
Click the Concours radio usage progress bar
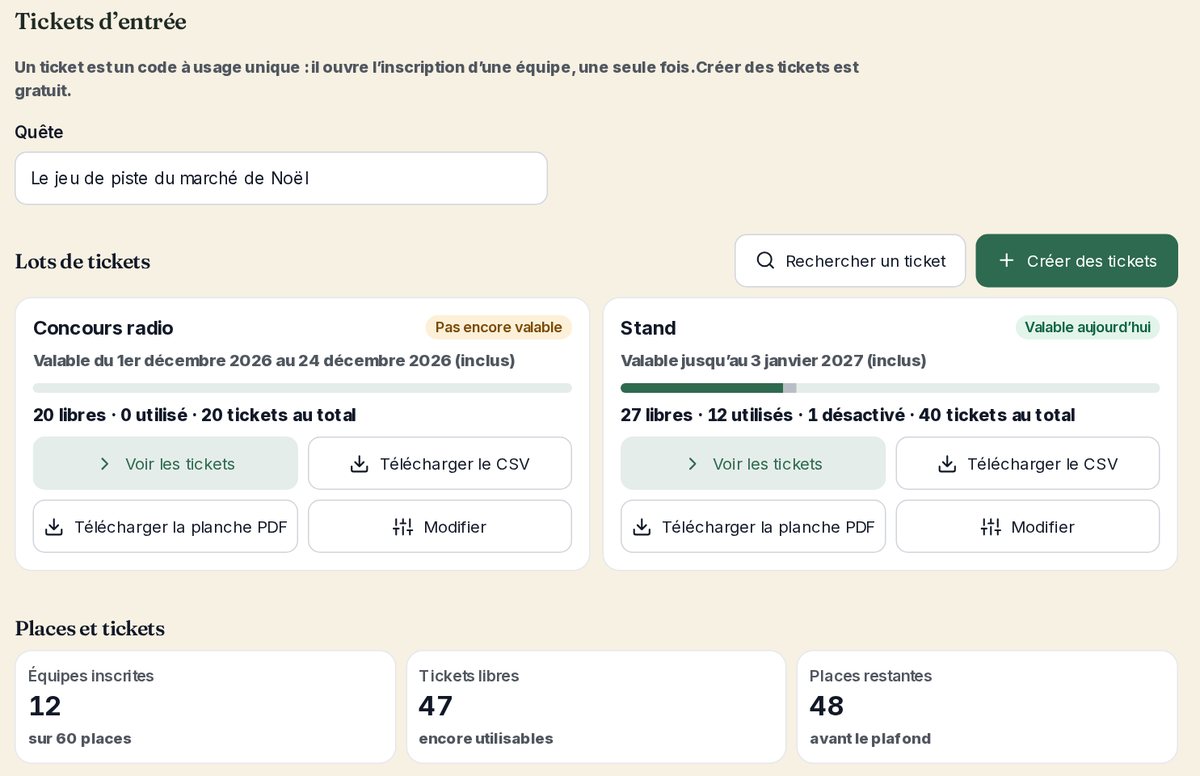(x=302, y=388)
